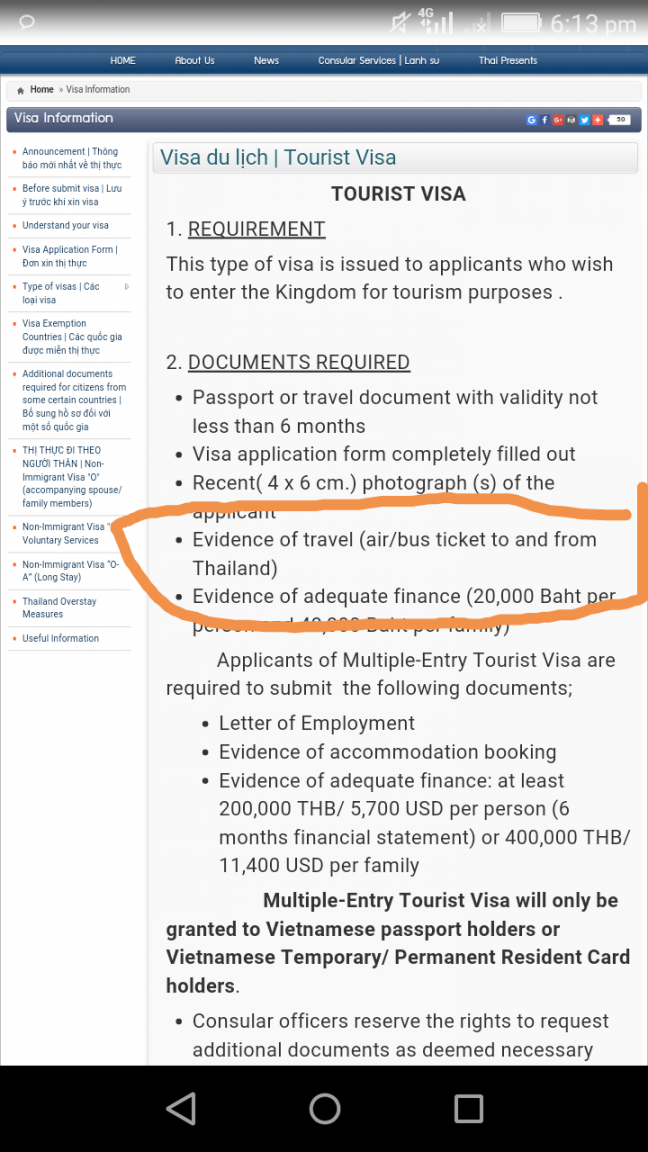The height and width of the screenshot is (1152, 648).
Task: Open the Visa Application Form link
Action: 69,256
